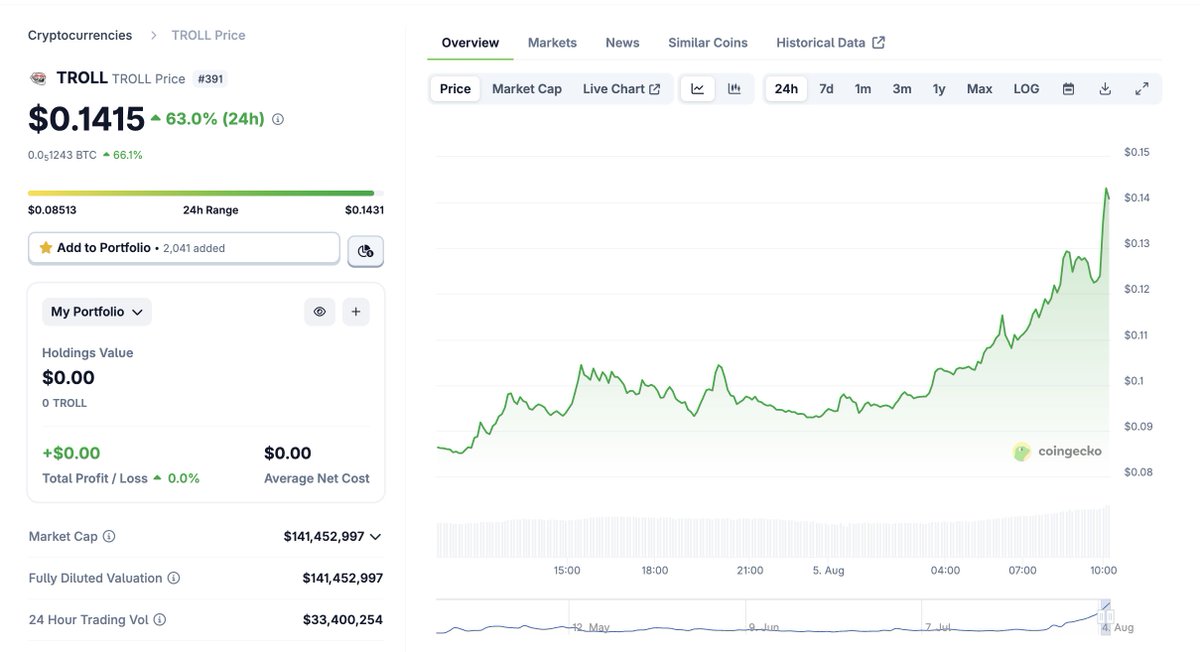This screenshot has height=652, width=1200.
Task: Select the 1m time range
Action: (863, 89)
